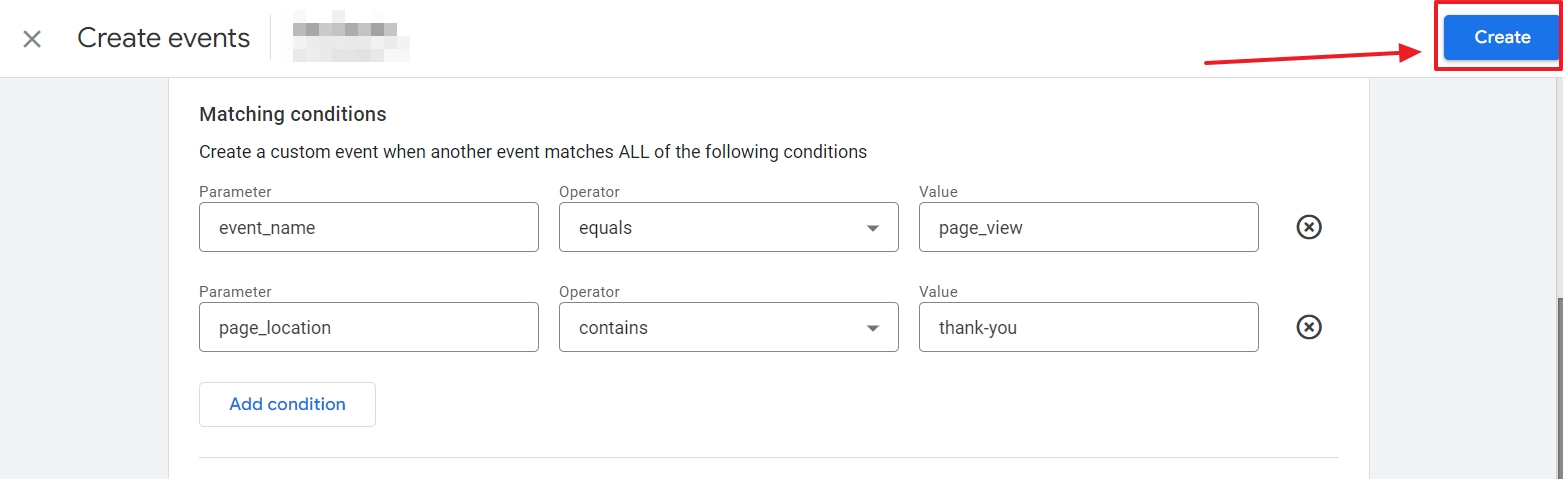Click the blurred property name in header
Image resolution: width=1563 pixels, height=479 pixels.
point(351,38)
